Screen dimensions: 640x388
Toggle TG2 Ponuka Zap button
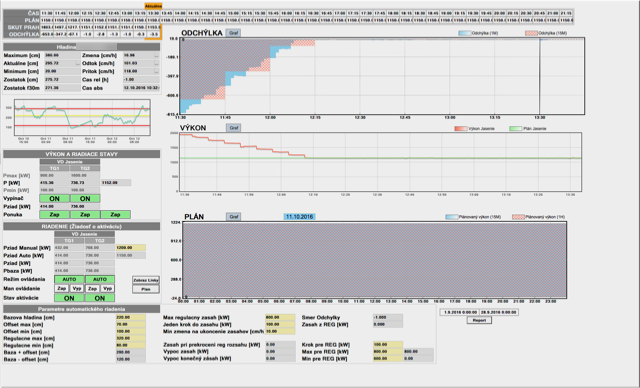85,215
